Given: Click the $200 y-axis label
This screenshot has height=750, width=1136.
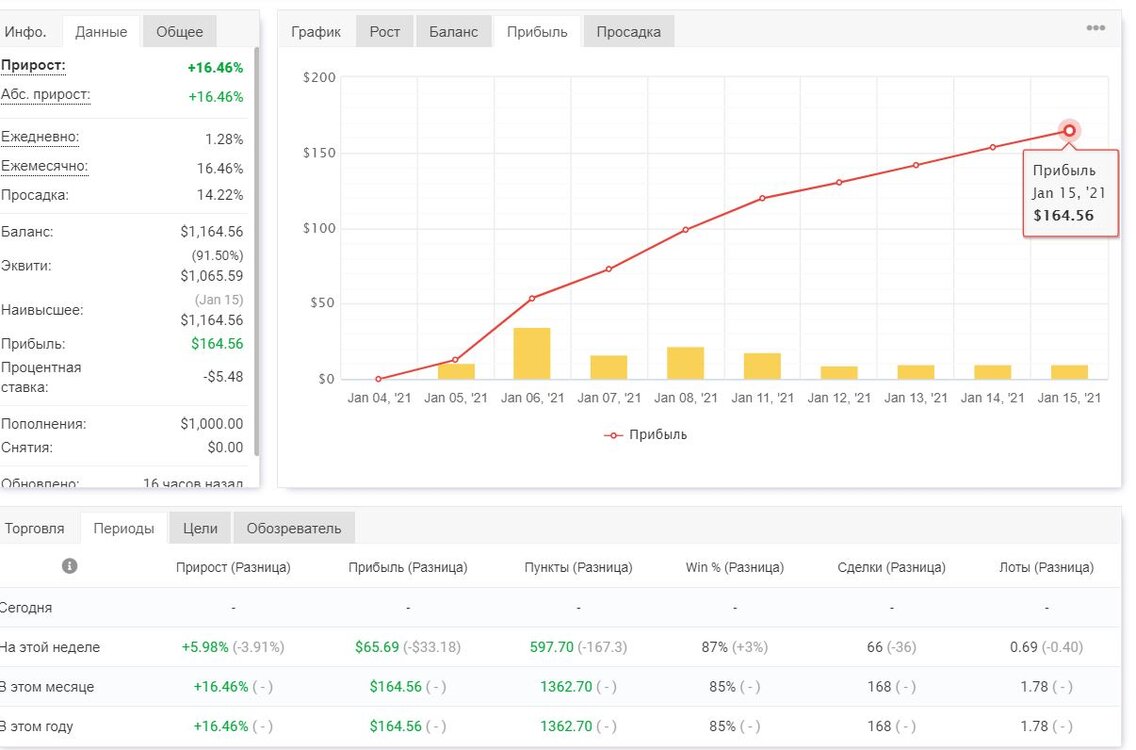Looking at the screenshot, I should click(x=320, y=78).
